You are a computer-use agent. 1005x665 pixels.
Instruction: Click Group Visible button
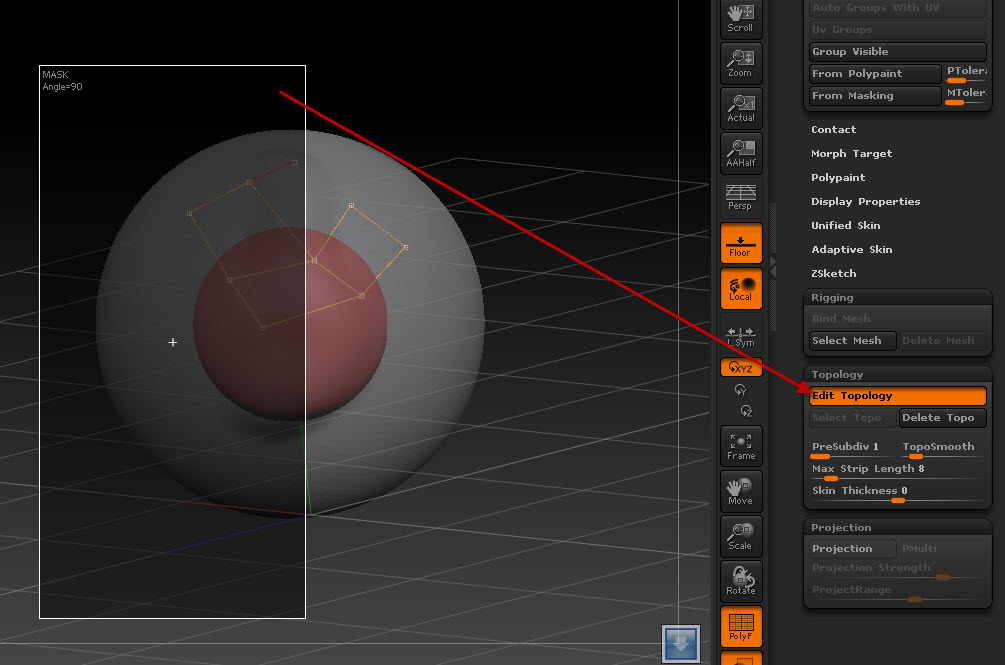897,52
